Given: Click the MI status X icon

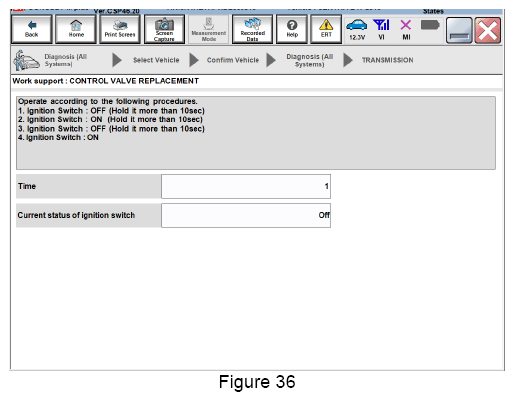Looking at the screenshot, I should (406, 29).
